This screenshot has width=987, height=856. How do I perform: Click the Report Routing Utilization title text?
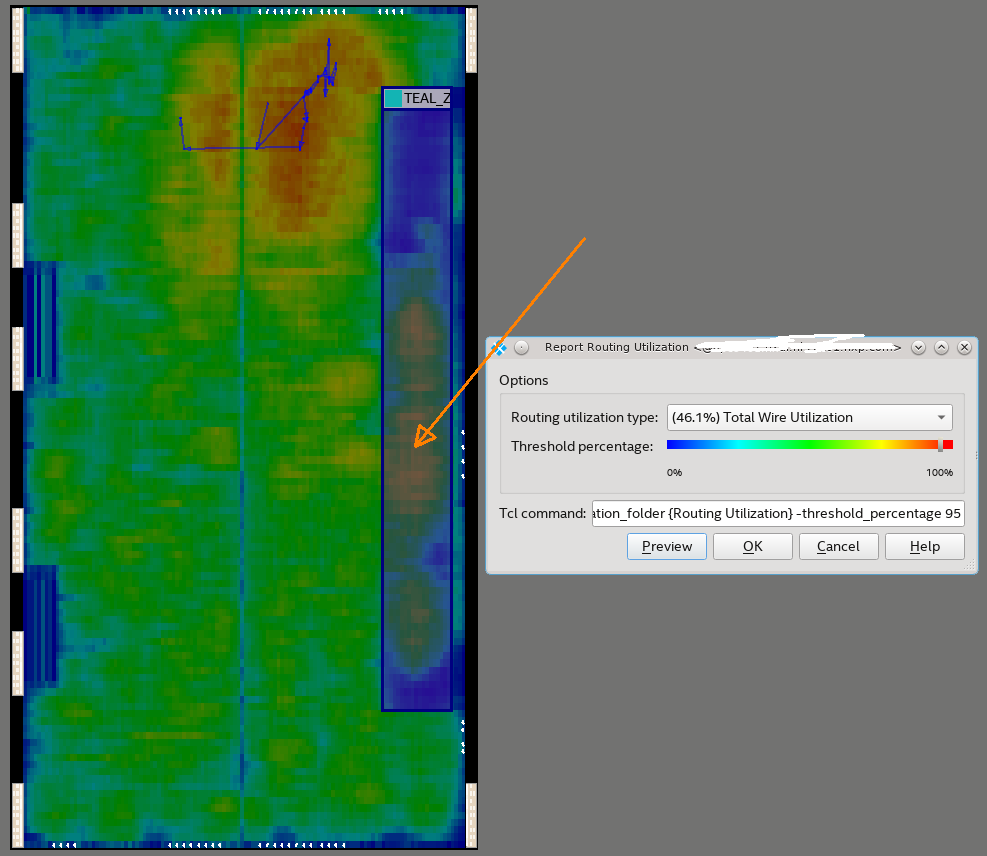[616, 347]
